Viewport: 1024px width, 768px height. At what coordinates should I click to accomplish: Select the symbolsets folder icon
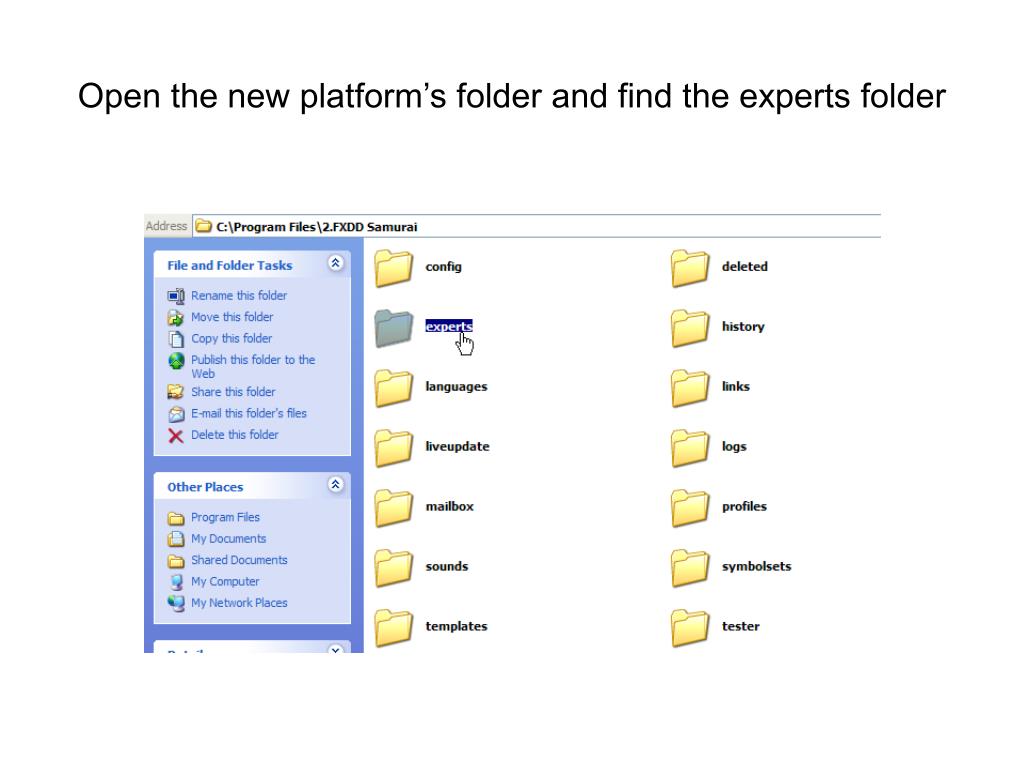pos(690,568)
